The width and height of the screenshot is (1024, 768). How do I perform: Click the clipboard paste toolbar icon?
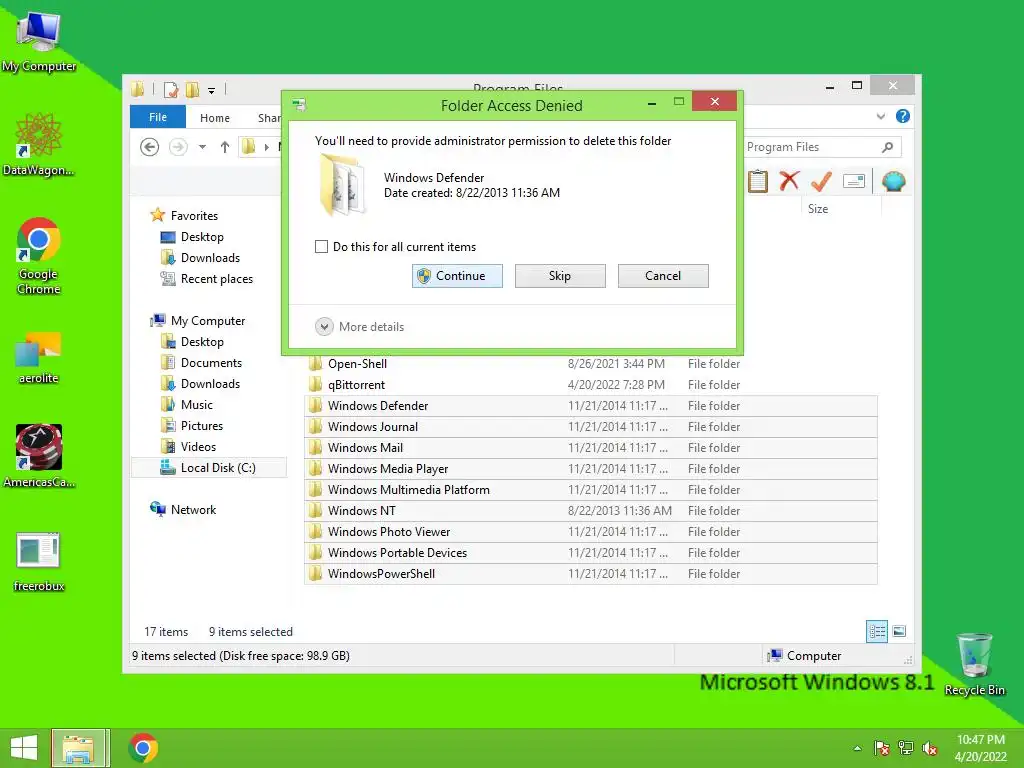coord(758,181)
